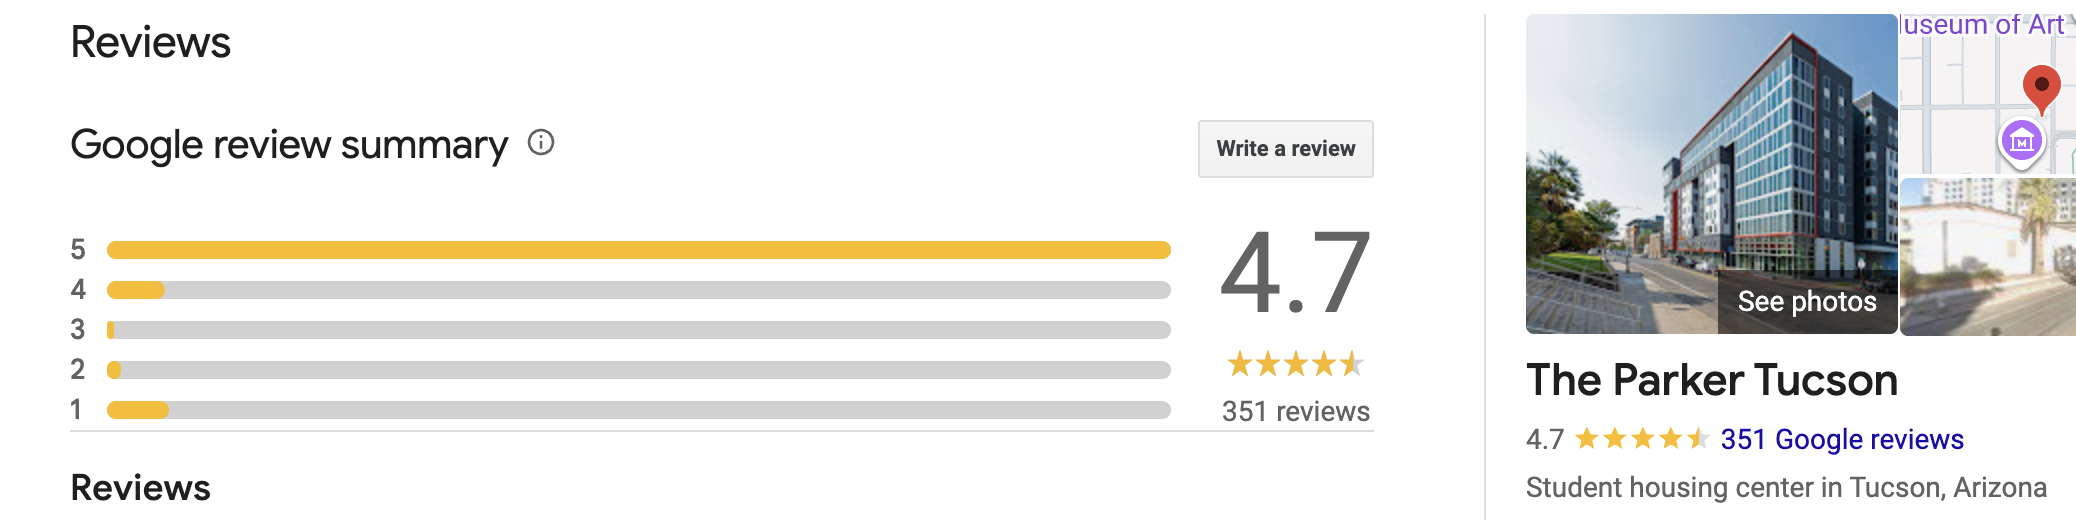The image size is (2076, 520).
Task: Select the 5-star rating bar
Action: pos(638,250)
